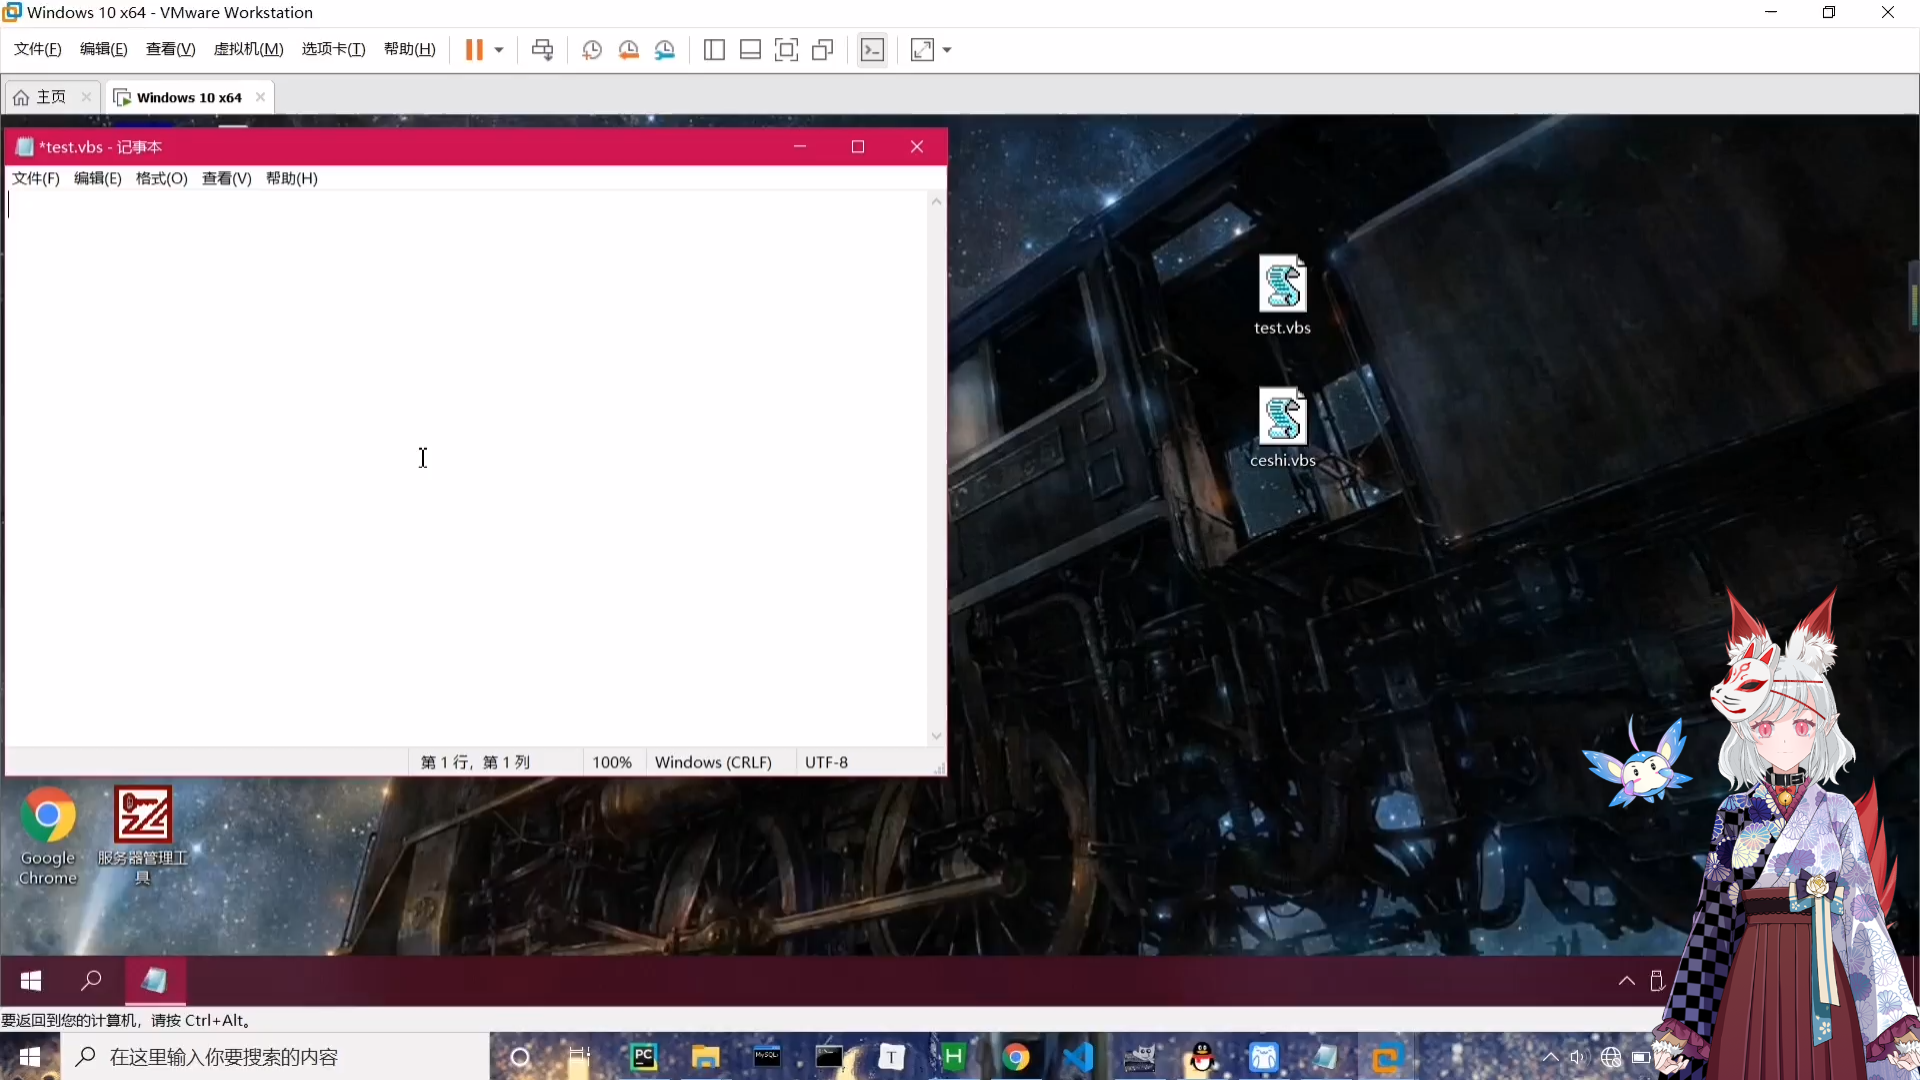This screenshot has height=1080, width=1920.
Task: Open 文件(F) menu in Notepad
Action: point(34,178)
